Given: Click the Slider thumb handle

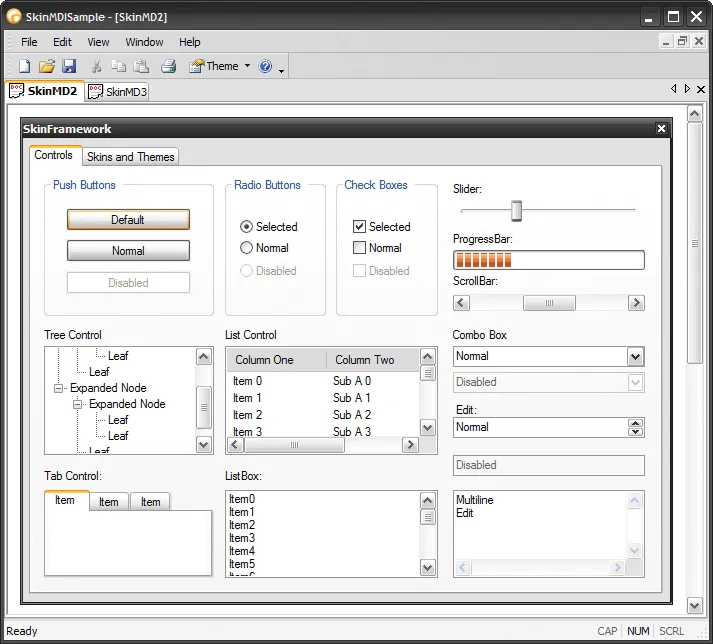Looking at the screenshot, I should click(x=516, y=211).
